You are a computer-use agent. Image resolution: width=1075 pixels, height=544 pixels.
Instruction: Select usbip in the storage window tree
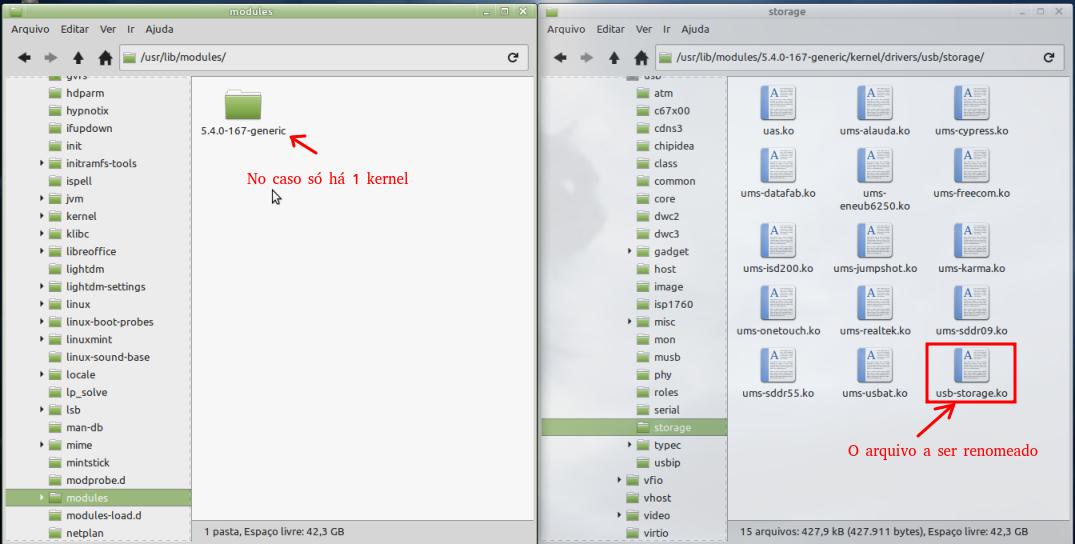coord(666,462)
